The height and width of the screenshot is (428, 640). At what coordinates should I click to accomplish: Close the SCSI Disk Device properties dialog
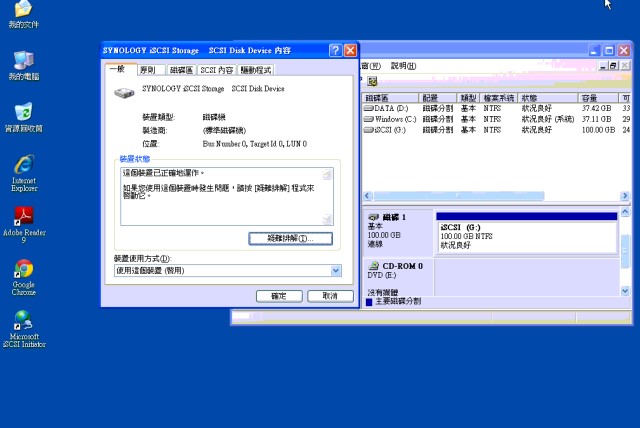click(x=350, y=50)
